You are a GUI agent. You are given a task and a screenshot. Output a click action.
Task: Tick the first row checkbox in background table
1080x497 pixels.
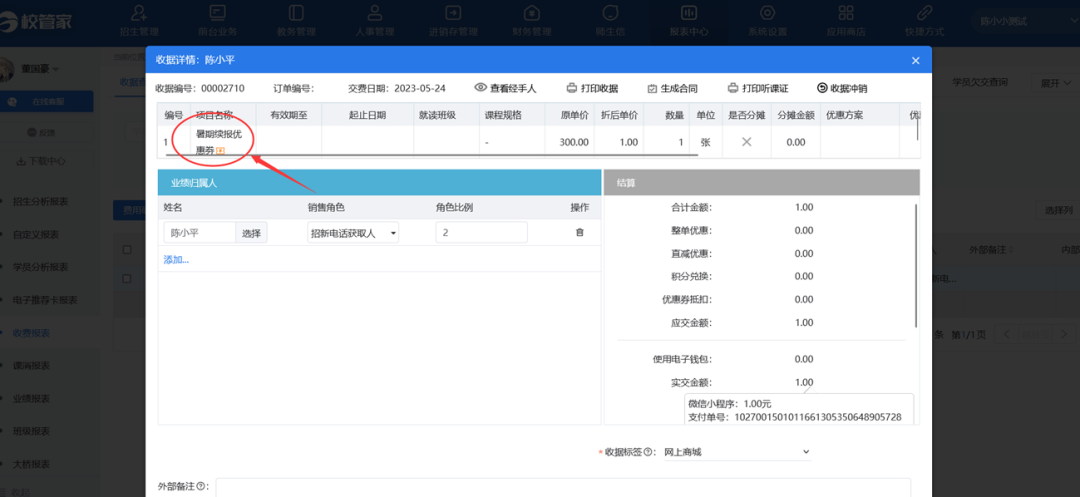126,279
